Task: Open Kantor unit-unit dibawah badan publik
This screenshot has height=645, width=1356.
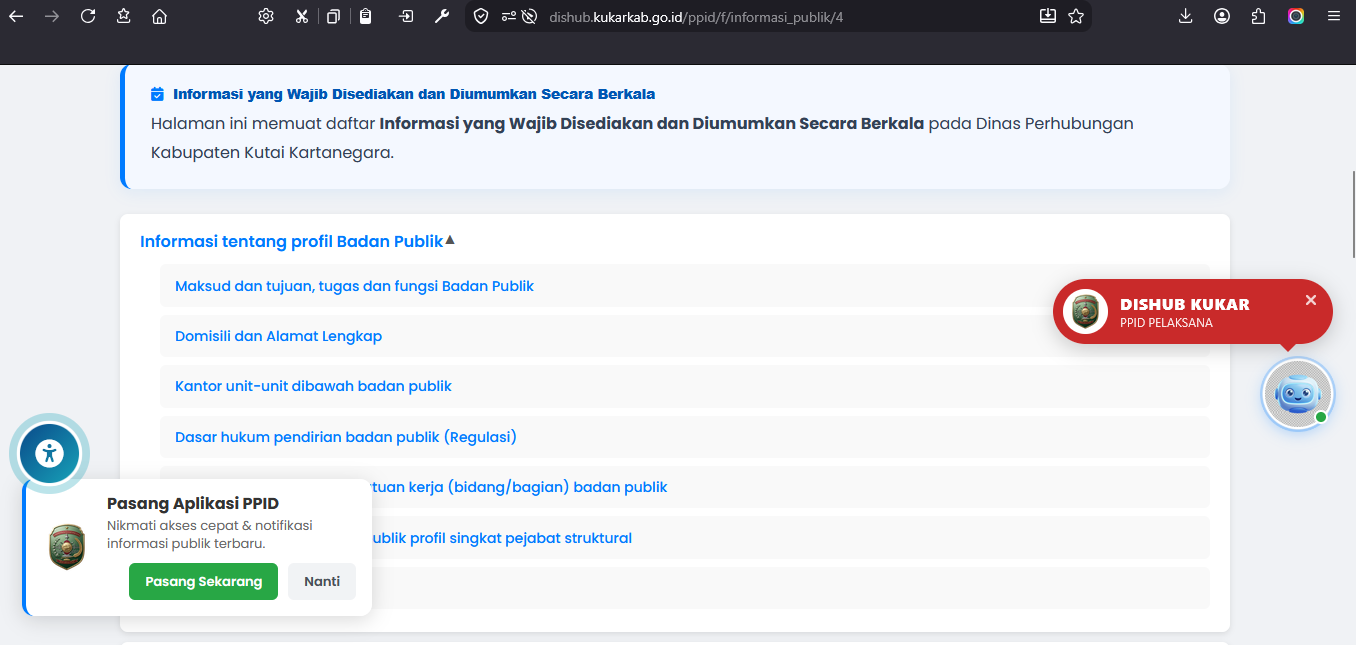Action: (x=313, y=386)
